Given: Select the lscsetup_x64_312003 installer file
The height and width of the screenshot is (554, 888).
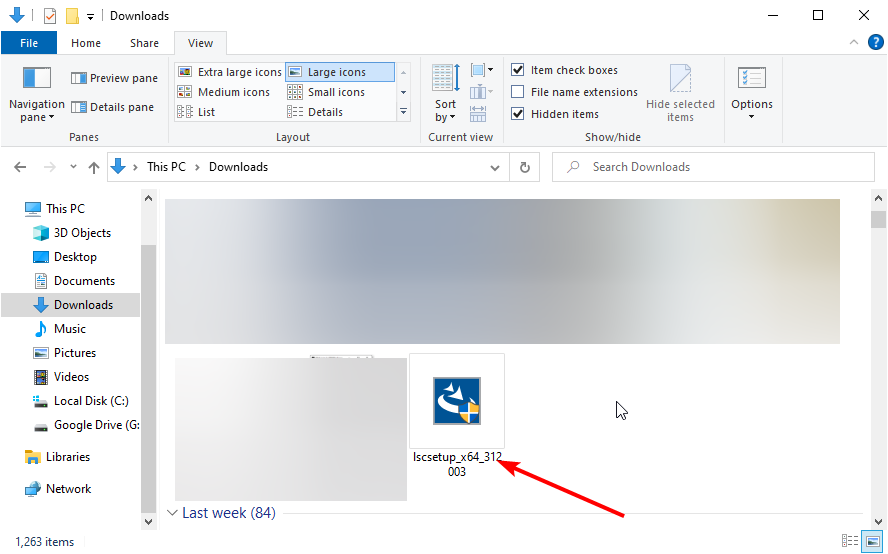Looking at the screenshot, I should pyautogui.click(x=457, y=416).
